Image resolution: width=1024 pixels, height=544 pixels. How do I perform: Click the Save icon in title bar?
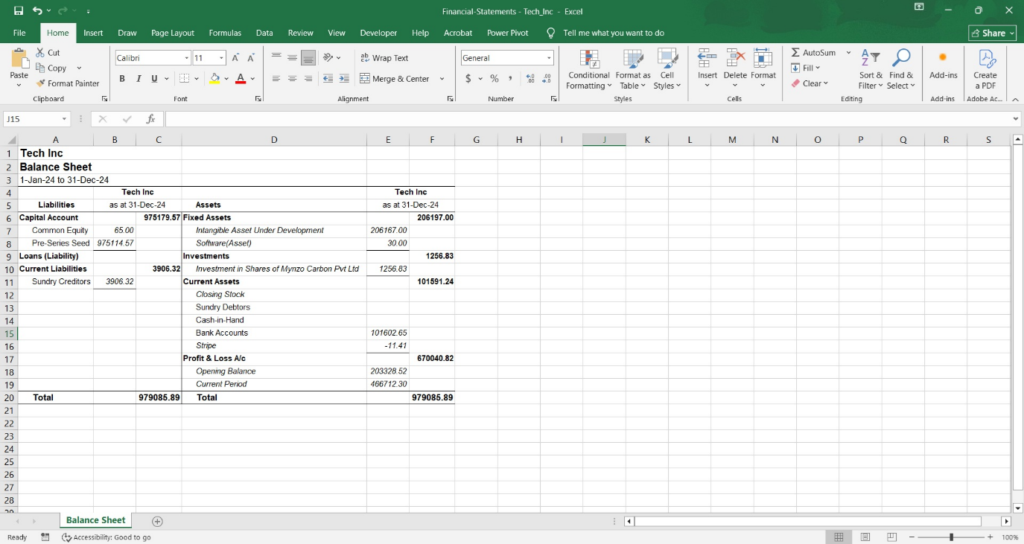18,11
